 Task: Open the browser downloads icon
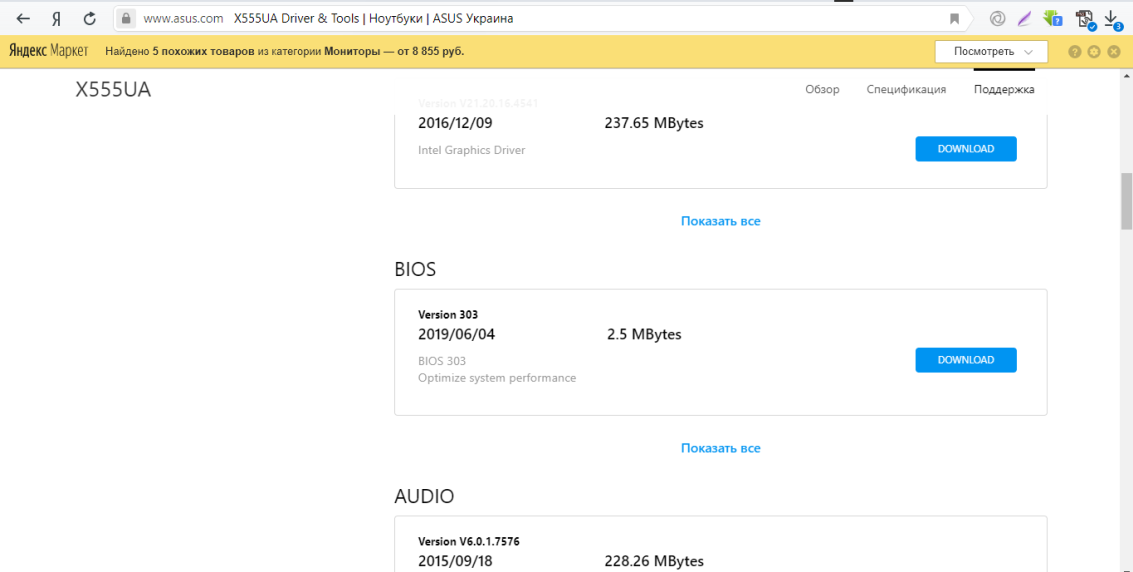1113,20
